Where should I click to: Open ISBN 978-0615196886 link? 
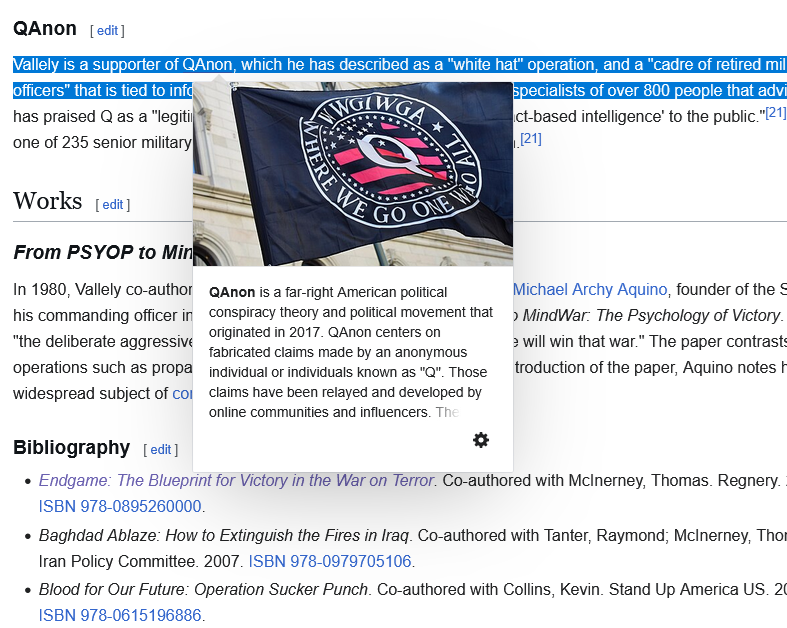tap(120, 615)
